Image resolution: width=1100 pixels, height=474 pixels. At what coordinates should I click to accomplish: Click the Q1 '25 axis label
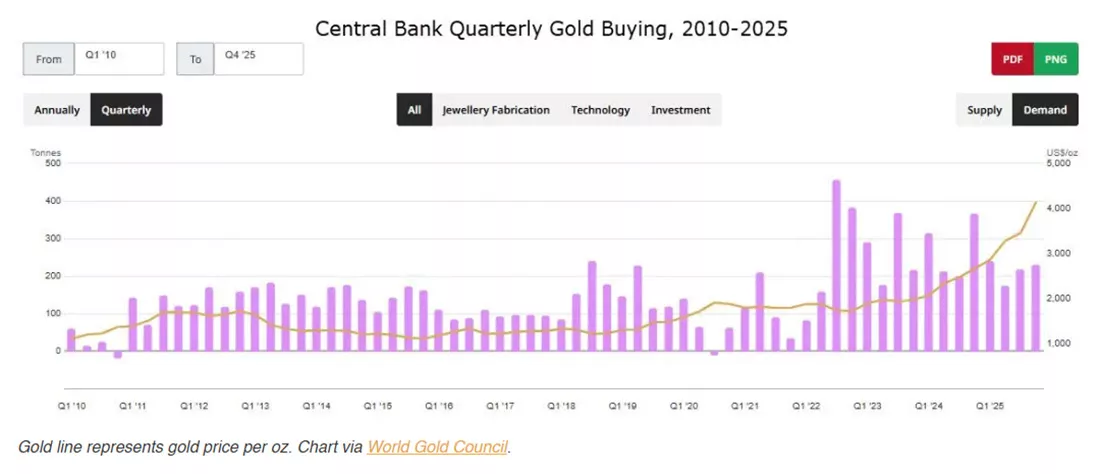point(990,406)
